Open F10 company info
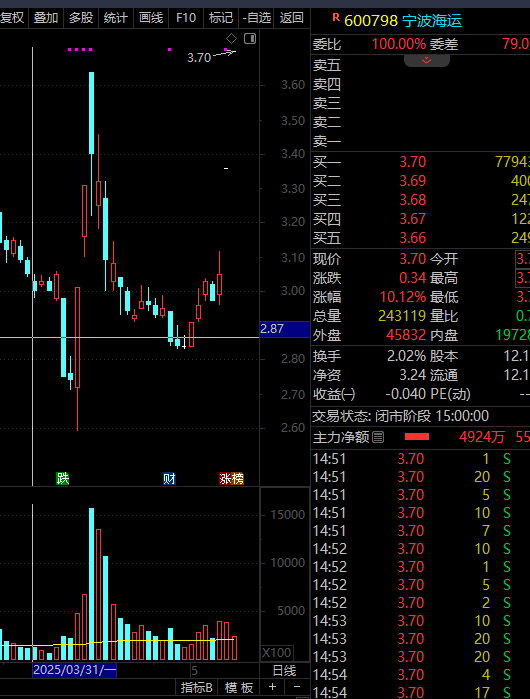Image resolution: width=530 pixels, height=699 pixels. tap(186, 18)
